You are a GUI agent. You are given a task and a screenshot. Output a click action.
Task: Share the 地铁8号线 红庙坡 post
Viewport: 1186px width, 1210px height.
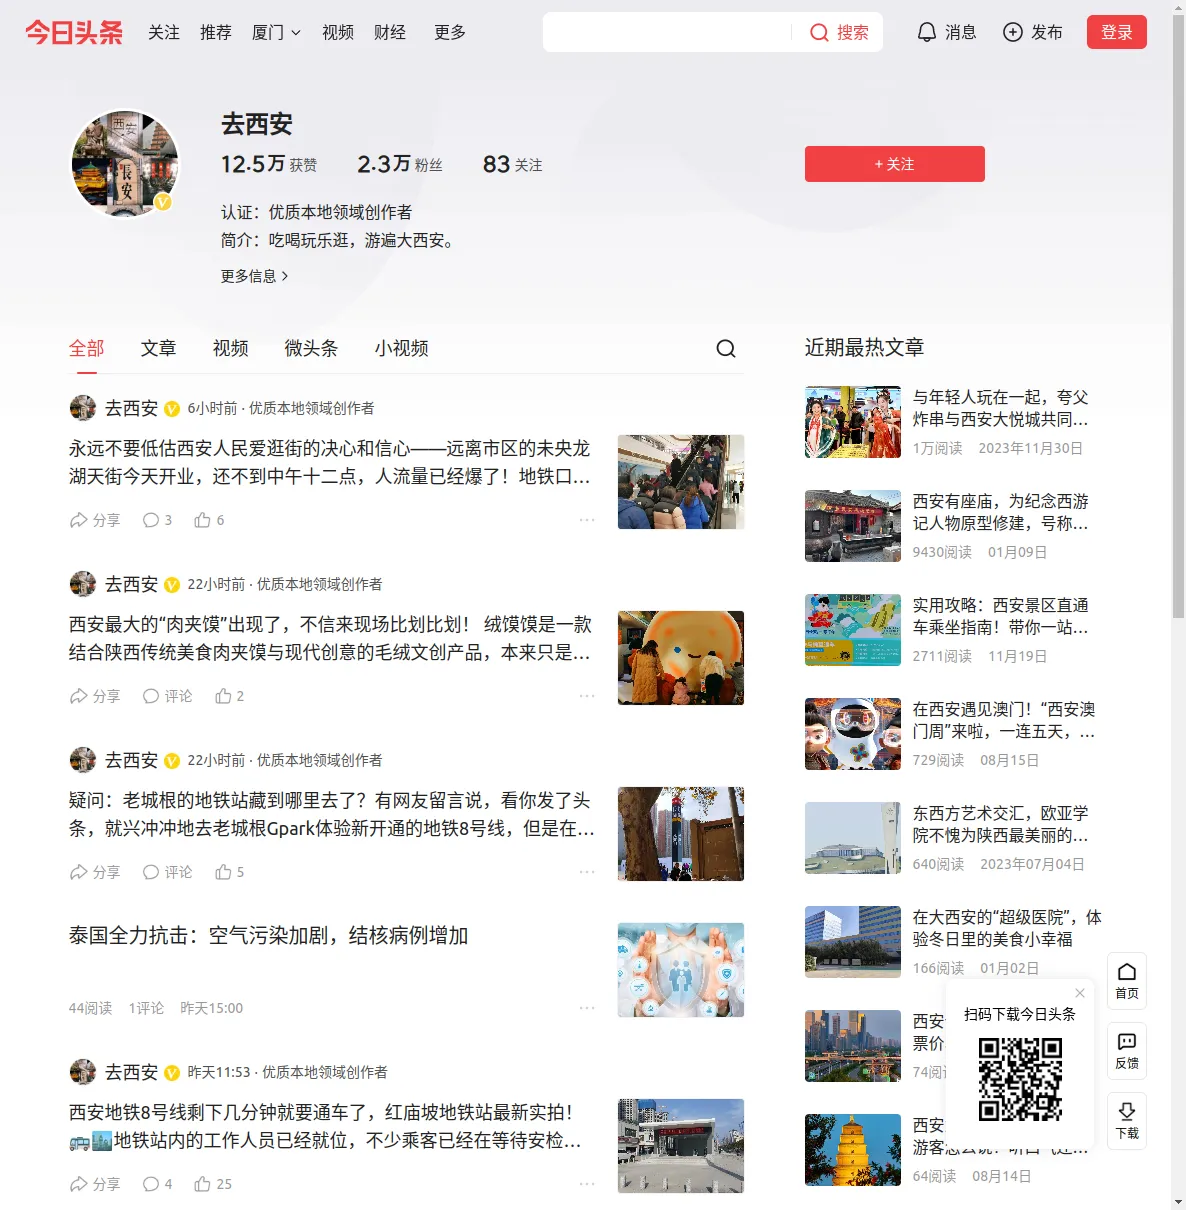95,1184
